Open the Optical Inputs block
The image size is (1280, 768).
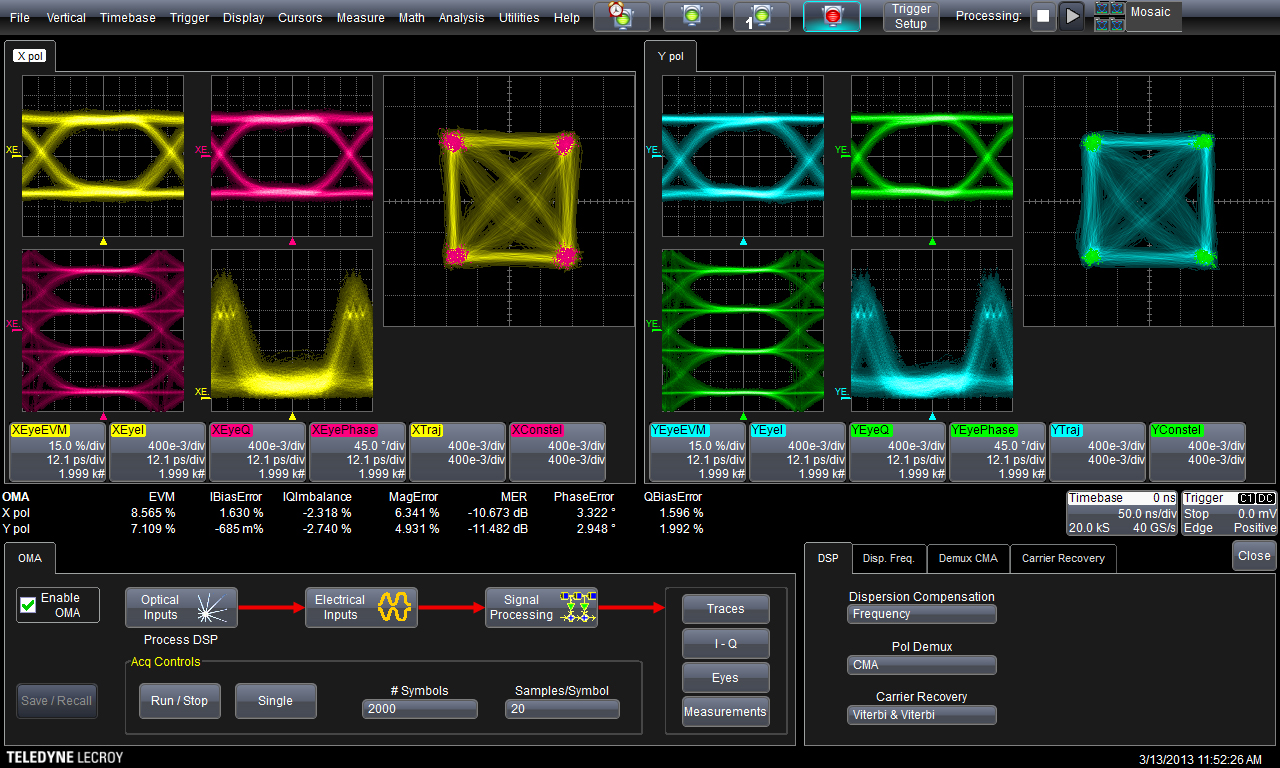[x=181, y=608]
